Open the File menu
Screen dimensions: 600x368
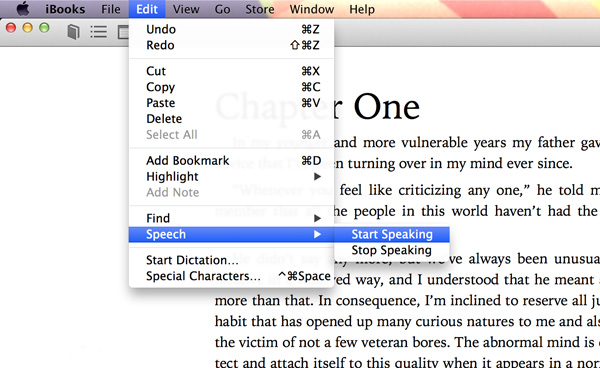[x=111, y=9]
